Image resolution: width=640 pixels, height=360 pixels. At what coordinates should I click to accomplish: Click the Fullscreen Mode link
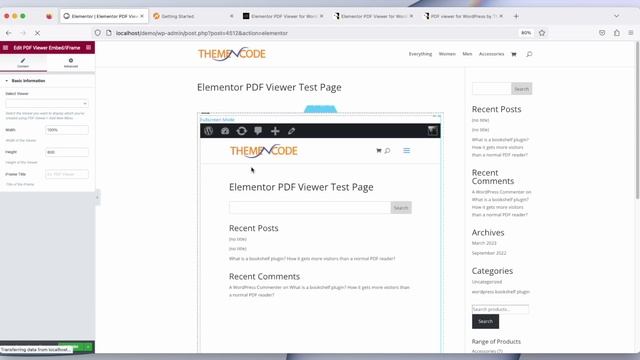[217, 120]
